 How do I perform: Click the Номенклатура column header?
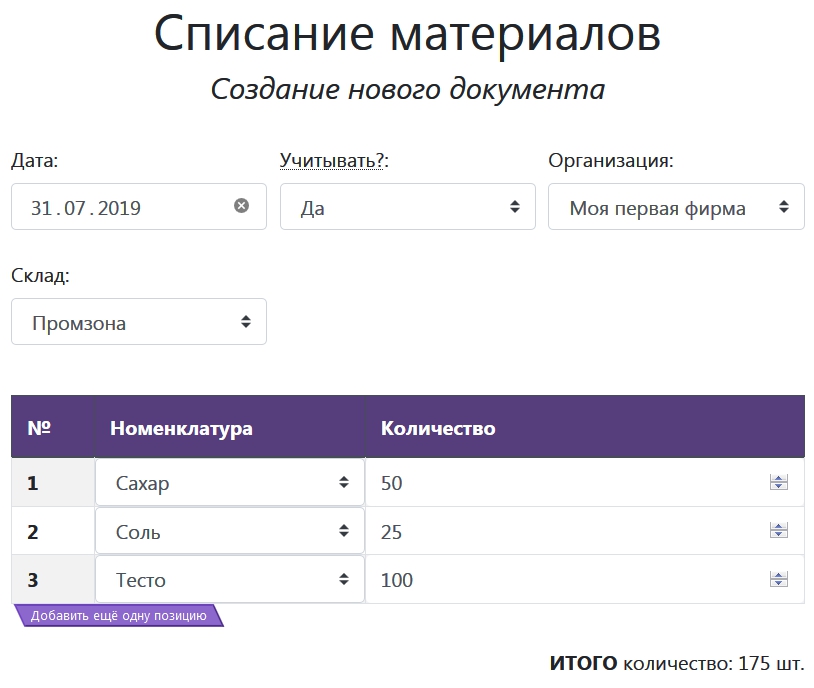(181, 429)
